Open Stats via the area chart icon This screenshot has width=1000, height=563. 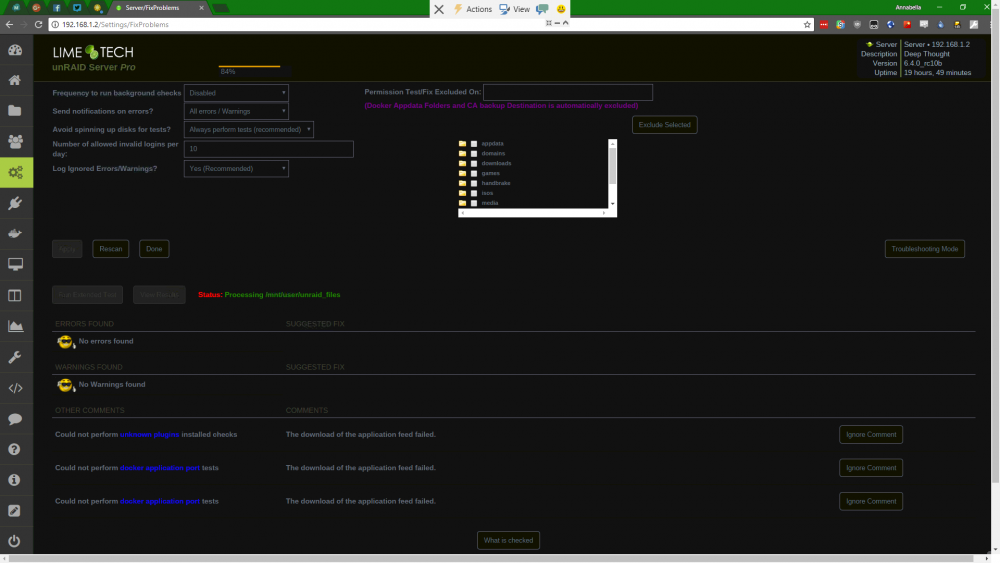coord(15,326)
